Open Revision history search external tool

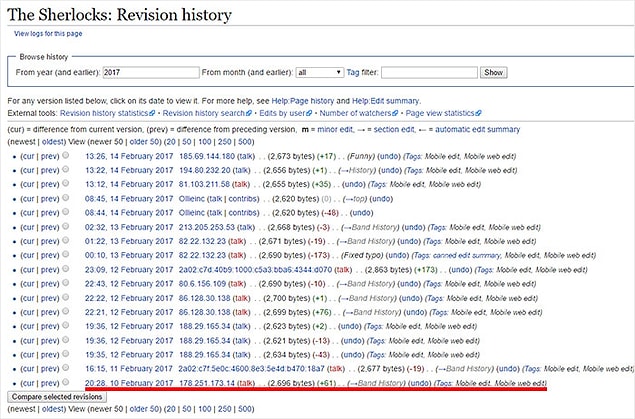click(x=207, y=113)
